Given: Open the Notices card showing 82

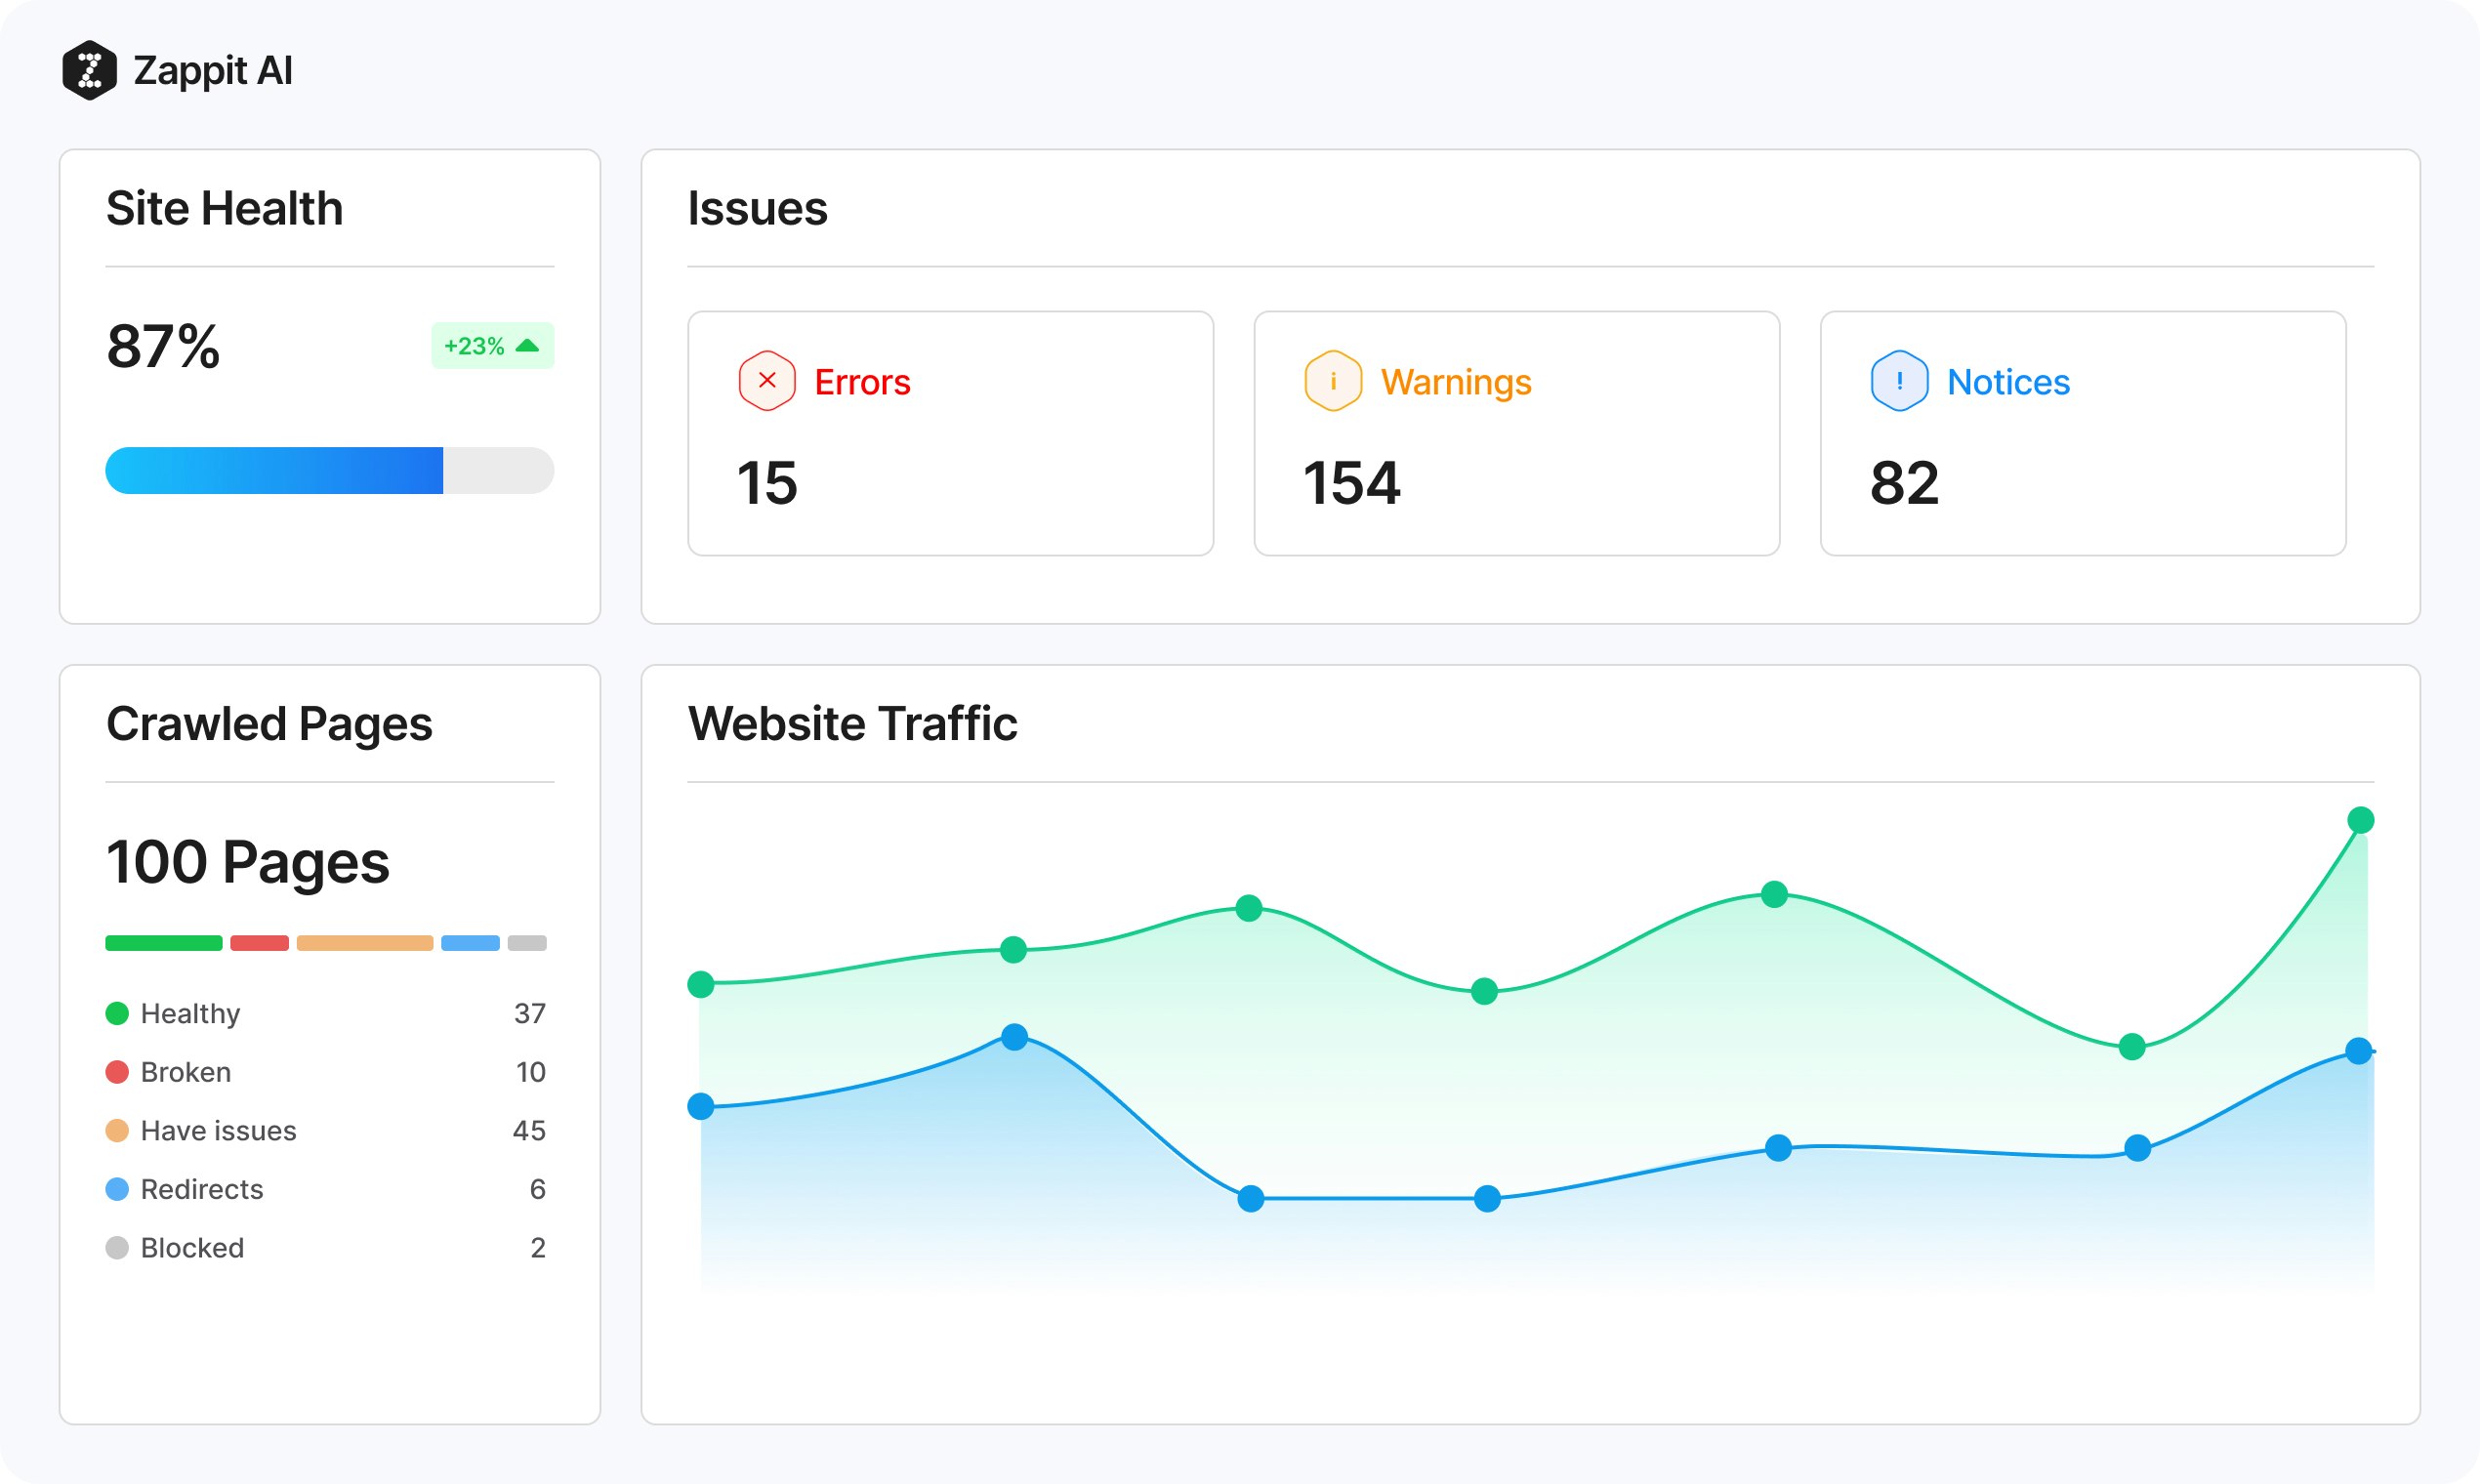Looking at the screenshot, I should [x=2082, y=433].
